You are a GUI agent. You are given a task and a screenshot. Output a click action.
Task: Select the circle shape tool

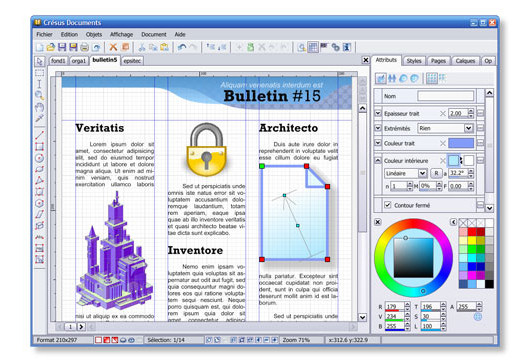[40, 158]
